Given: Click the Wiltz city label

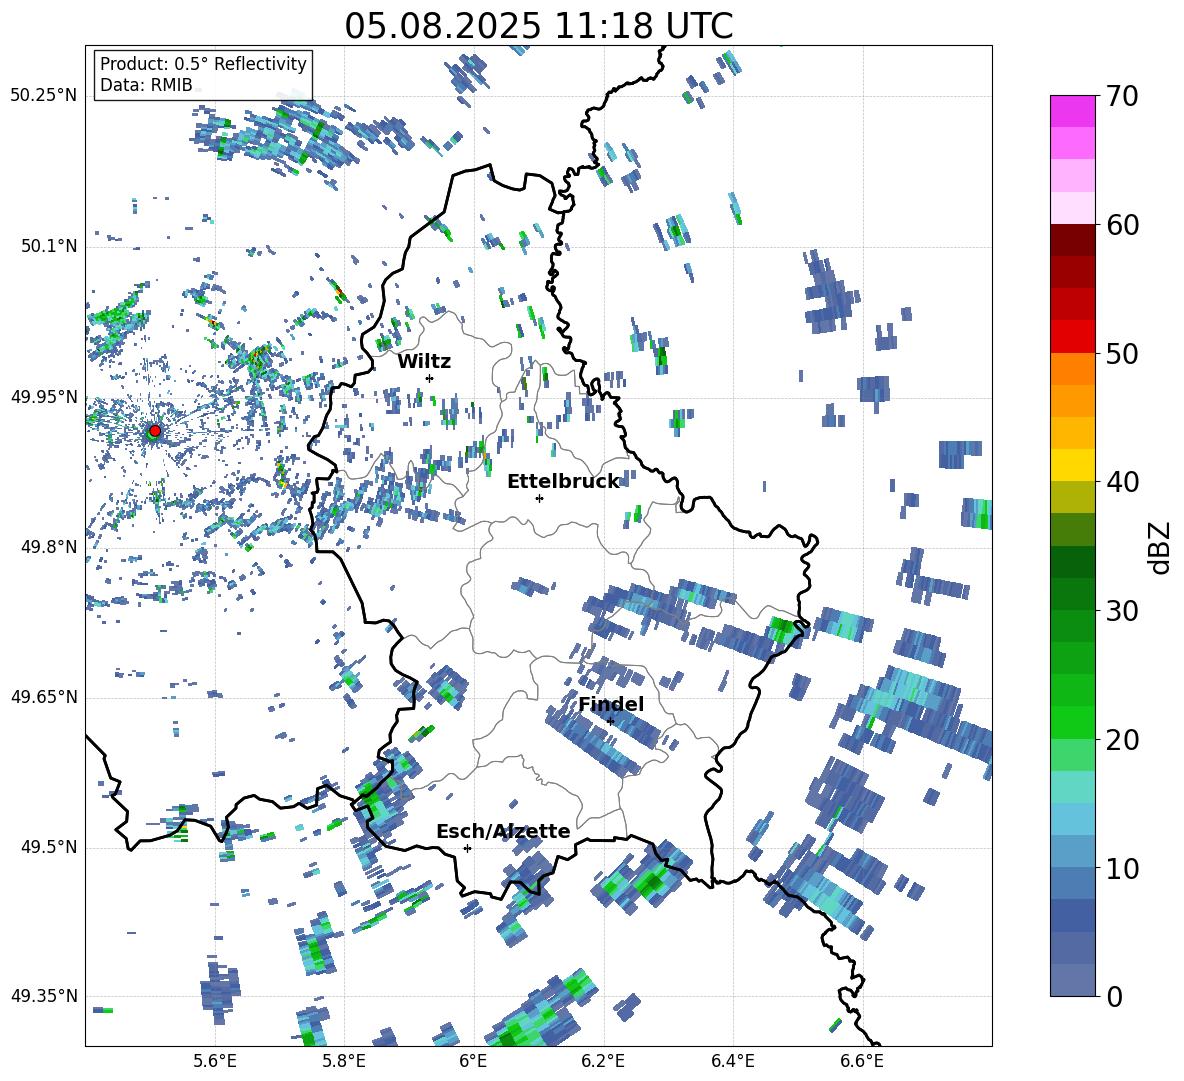Looking at the screenshot, I should (424, 362).
